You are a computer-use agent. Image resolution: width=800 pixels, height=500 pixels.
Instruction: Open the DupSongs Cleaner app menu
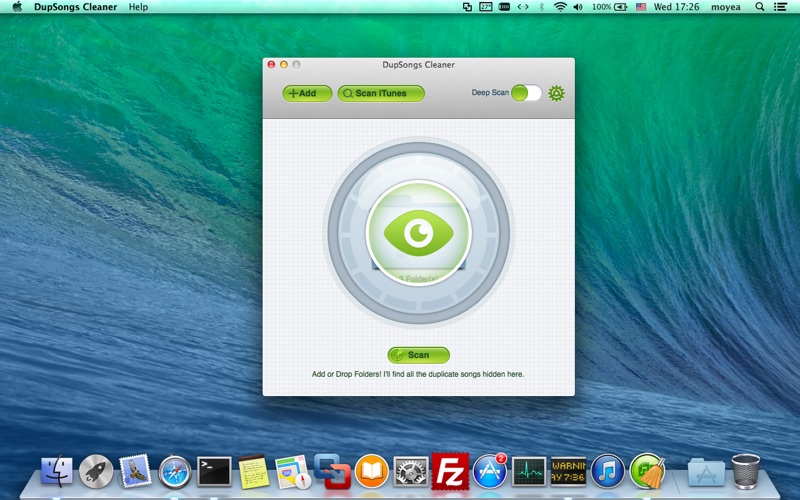(x=76, y=7)
